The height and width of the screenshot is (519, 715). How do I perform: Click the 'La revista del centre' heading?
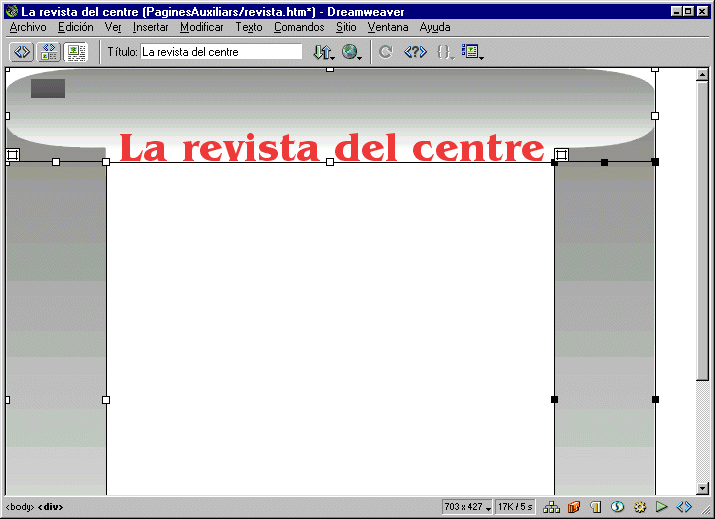[x=332, y=147]
